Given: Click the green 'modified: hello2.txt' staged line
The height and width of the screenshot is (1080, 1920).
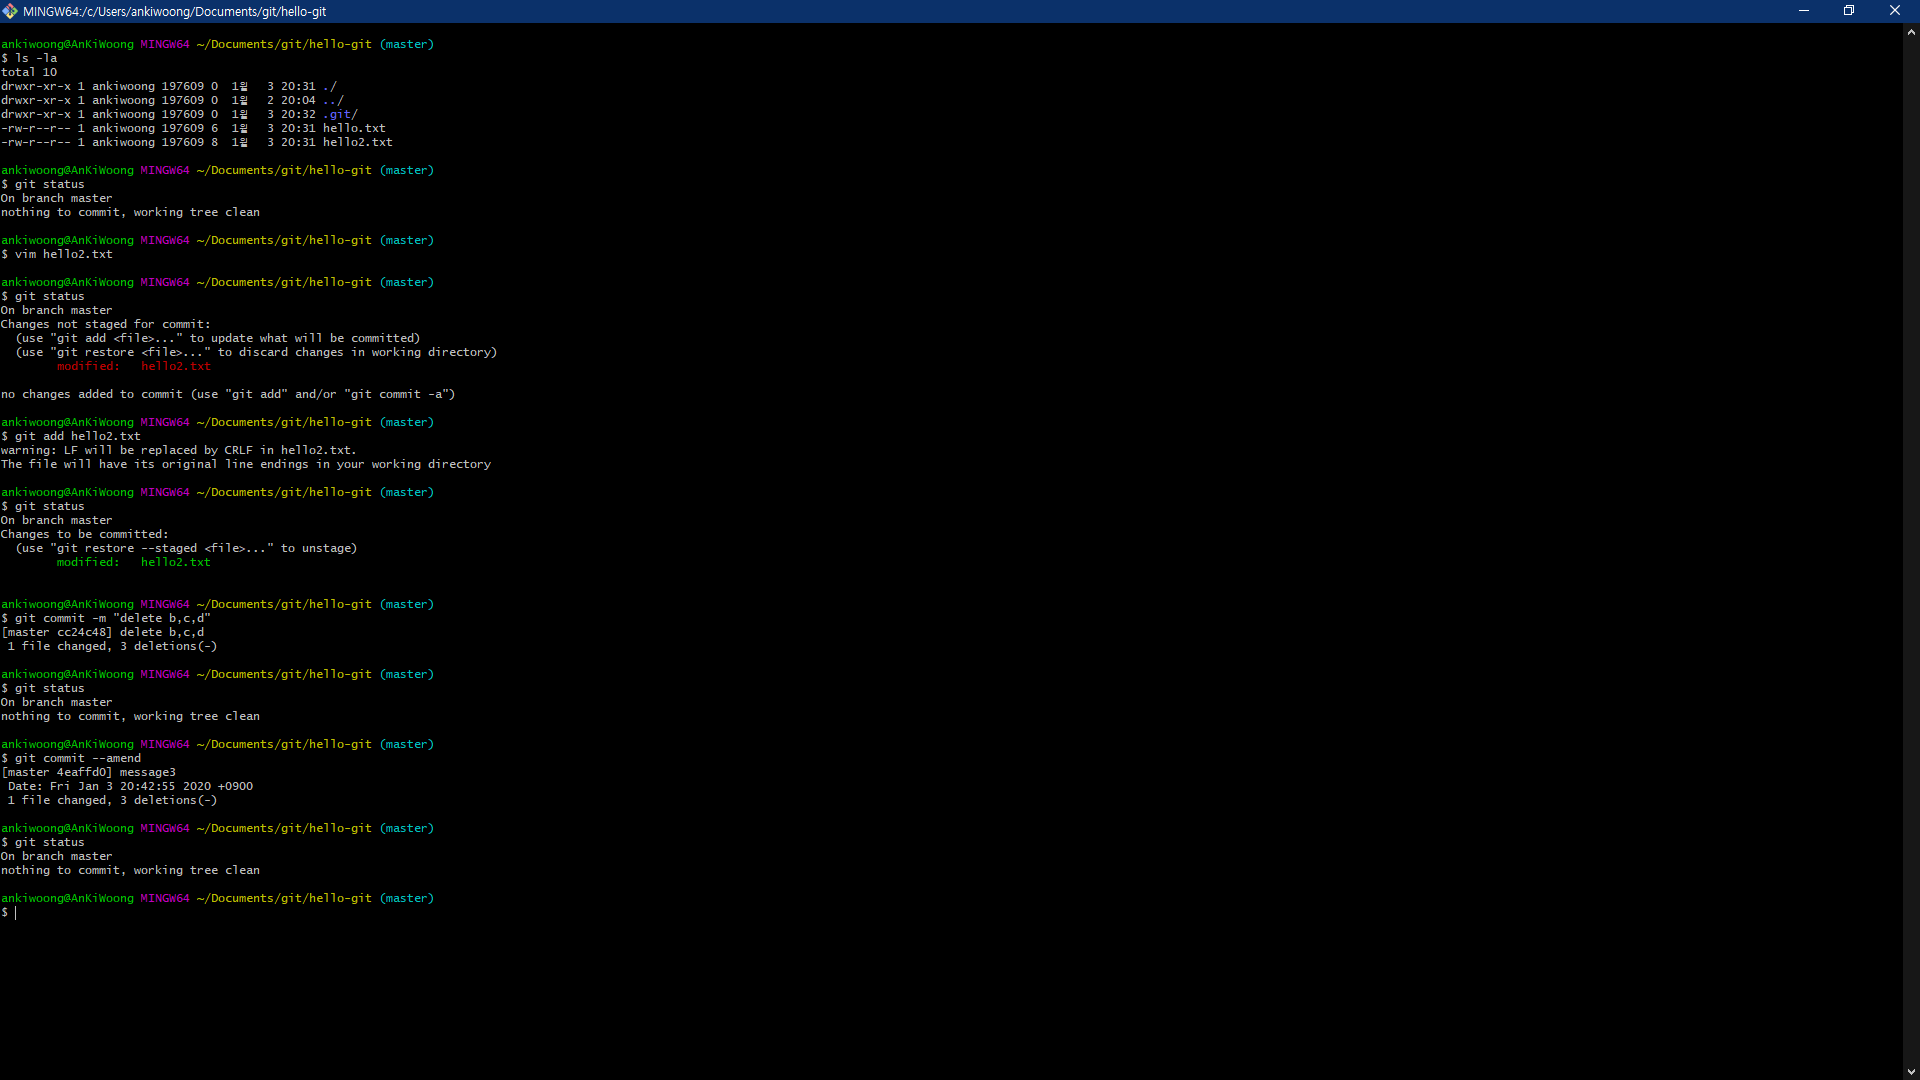Looking at the screenshot, I should pyautogui.click(x=133, y=563).
